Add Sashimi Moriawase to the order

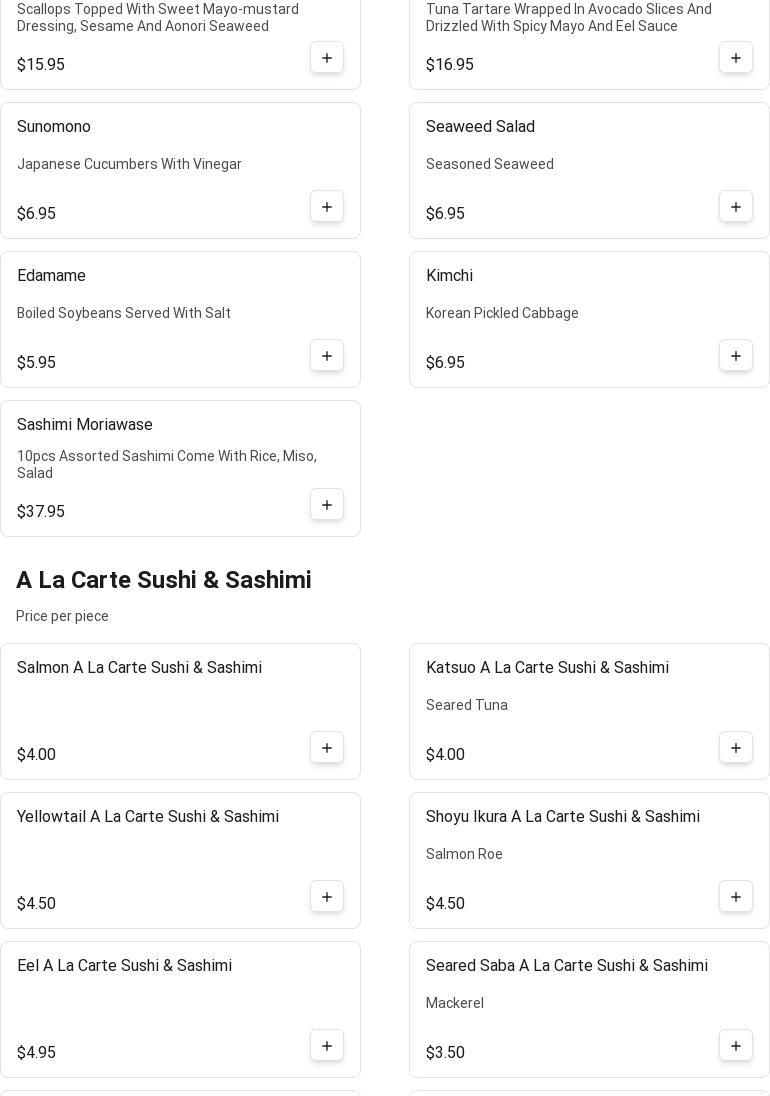(327, 505)
